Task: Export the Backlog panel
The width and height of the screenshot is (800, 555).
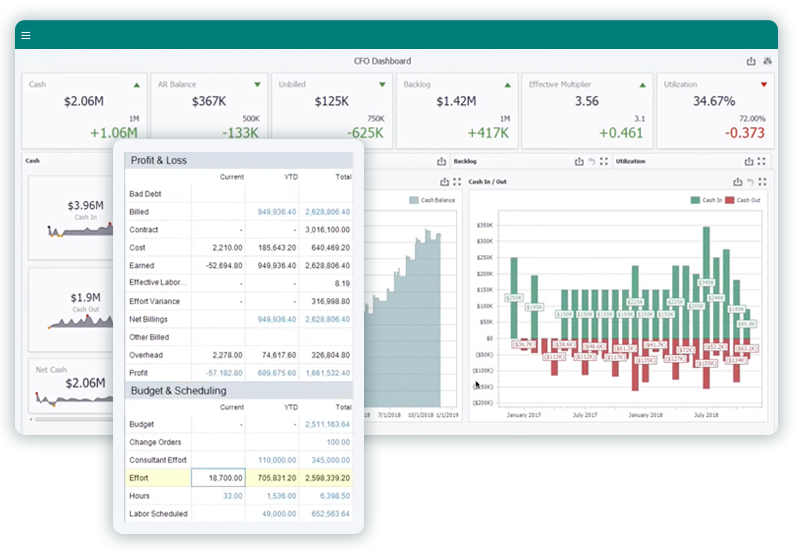Action: [x=579, y=161]
